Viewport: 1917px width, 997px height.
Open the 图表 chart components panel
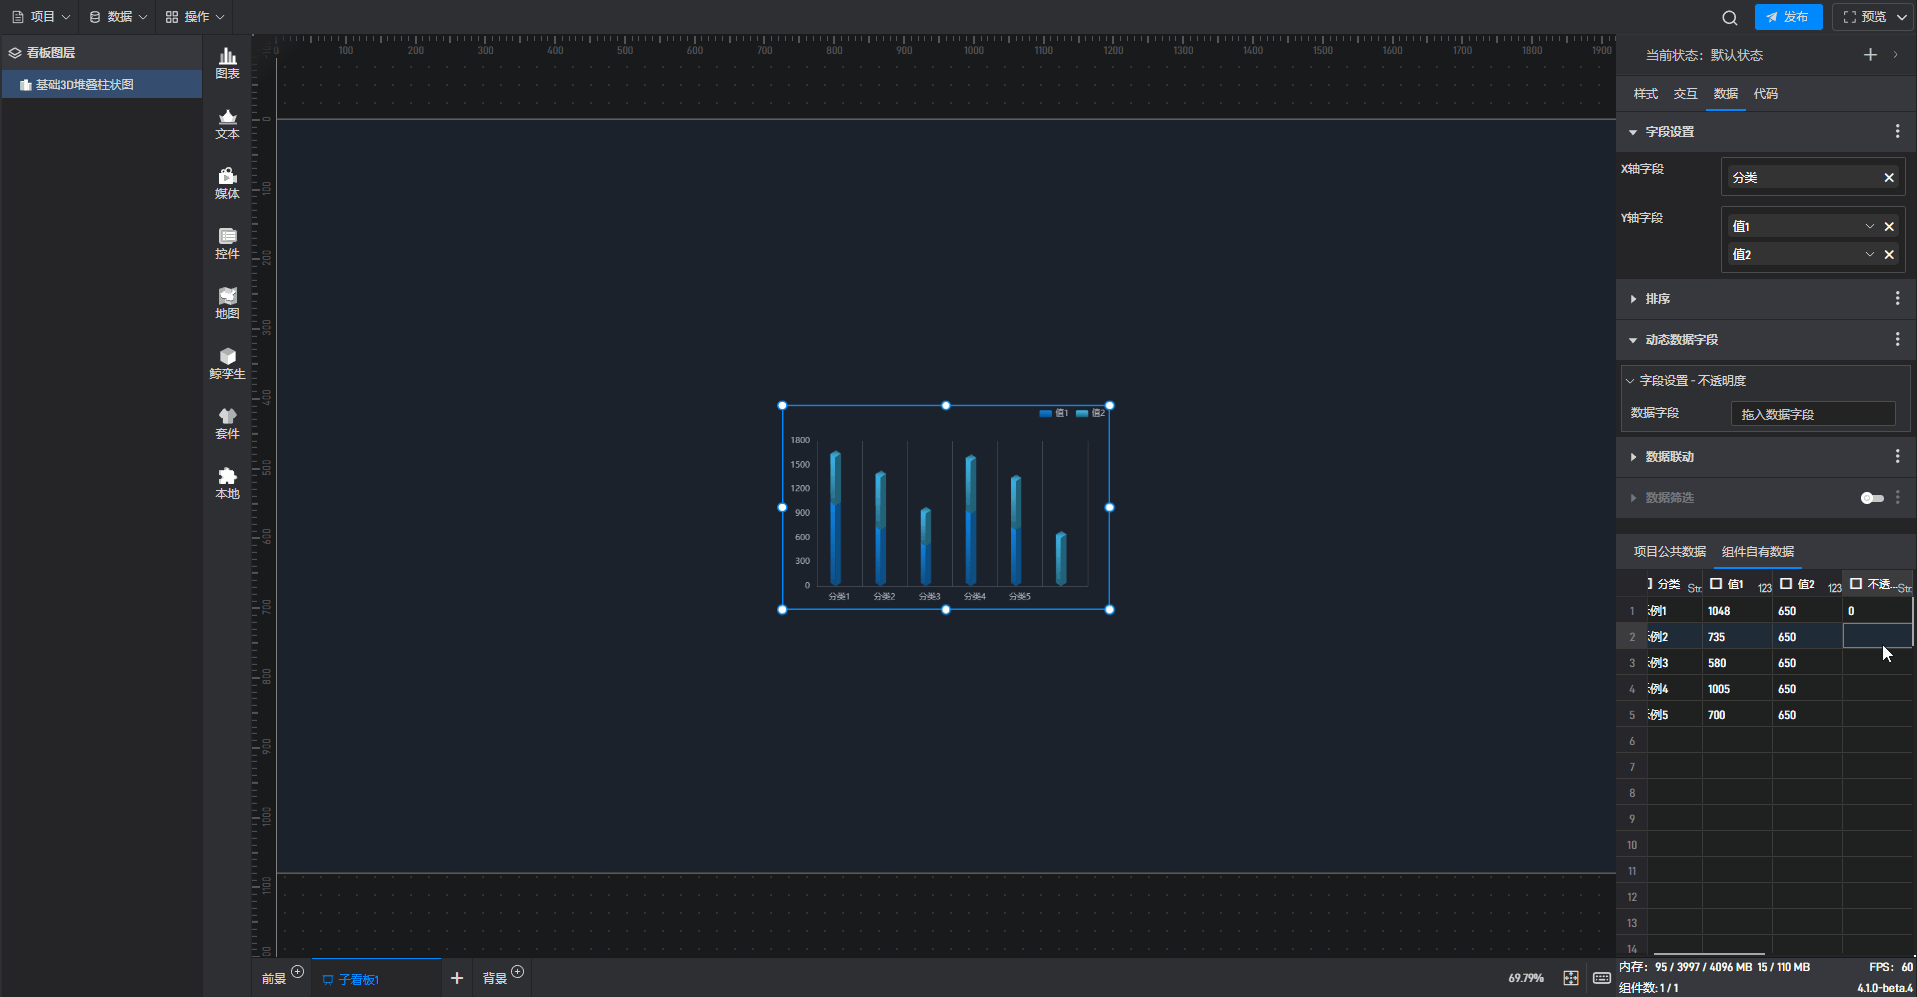[228, 64]
